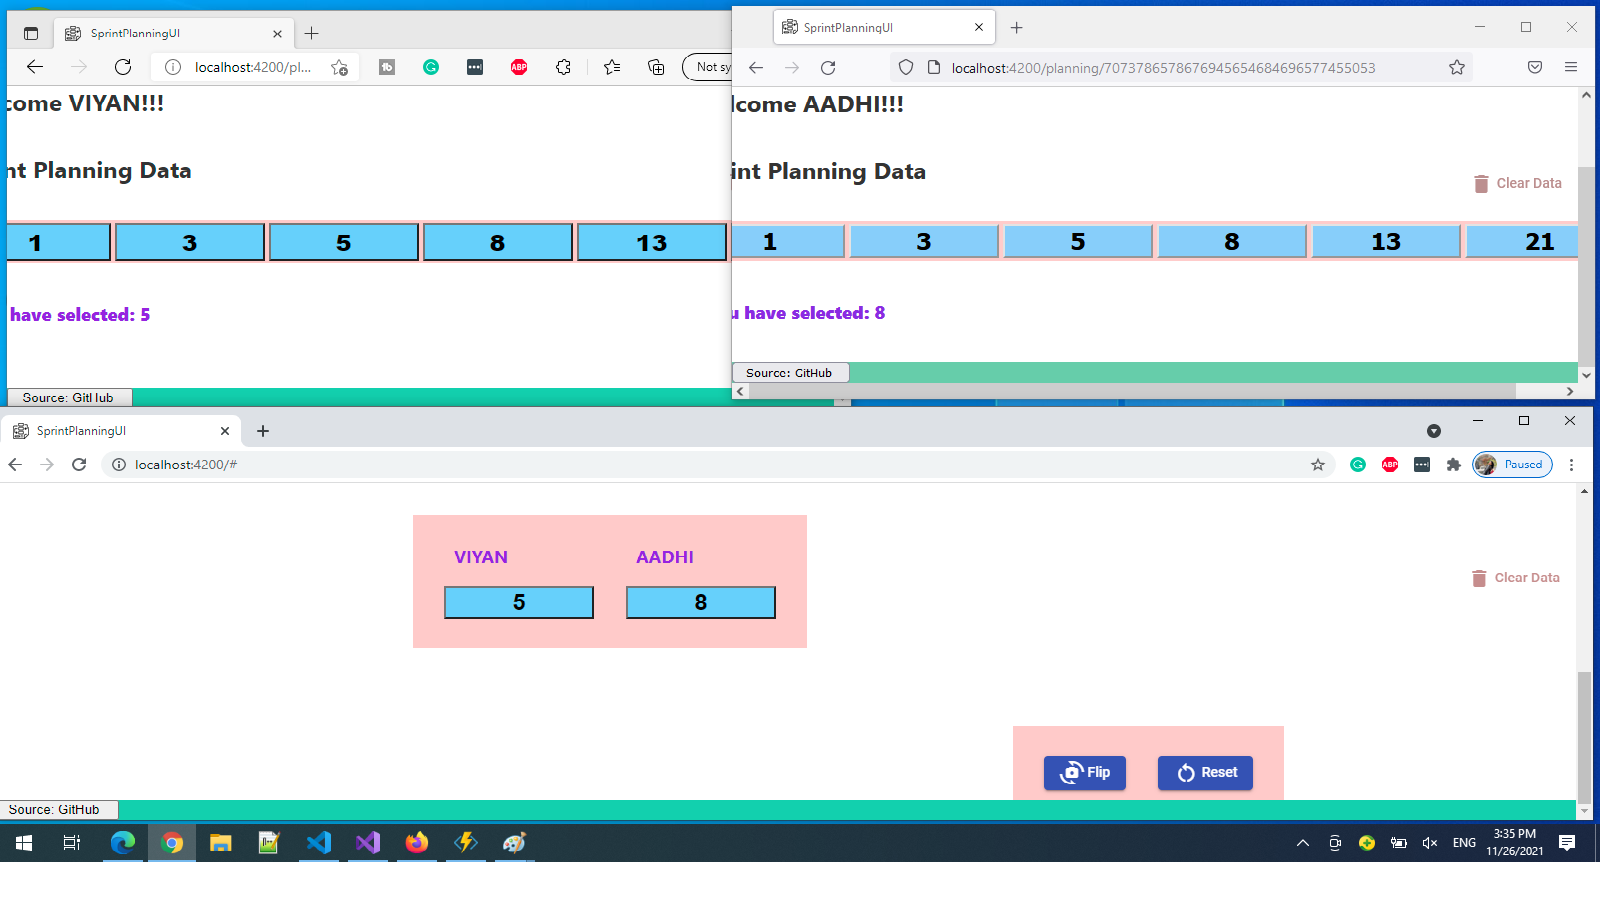Reload the planning page with refresh icon
The height and width of the screenshot is (900, 1600).
[x=828, y=68]
